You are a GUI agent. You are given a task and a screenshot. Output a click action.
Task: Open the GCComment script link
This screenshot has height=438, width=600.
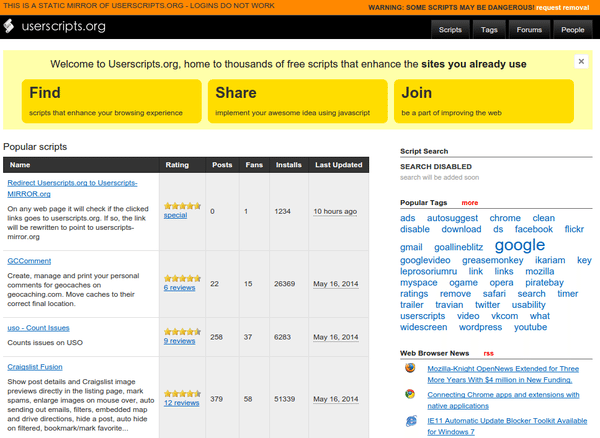tap(29, 261)
